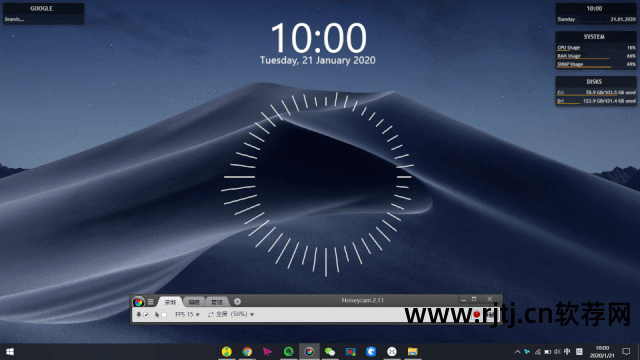Open the Windows Start menu

click(x=10, y=351)
